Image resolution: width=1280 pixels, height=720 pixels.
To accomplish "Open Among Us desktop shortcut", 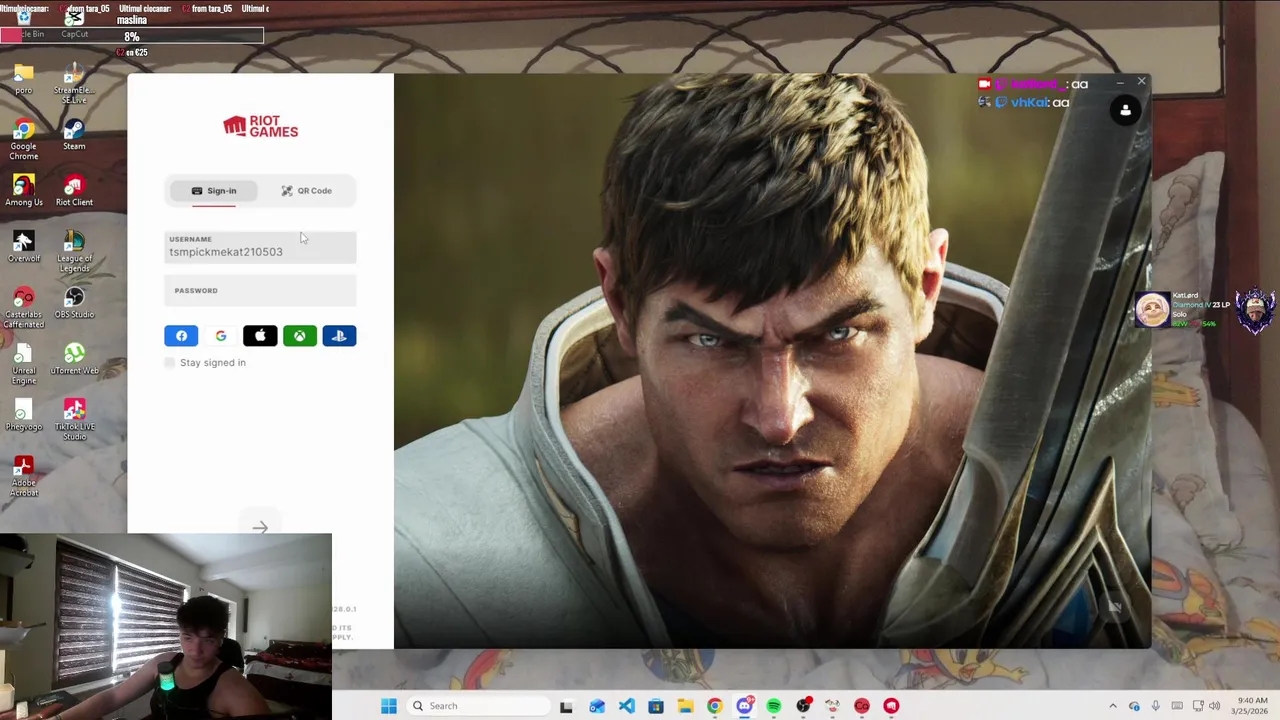I will (24, 191).
